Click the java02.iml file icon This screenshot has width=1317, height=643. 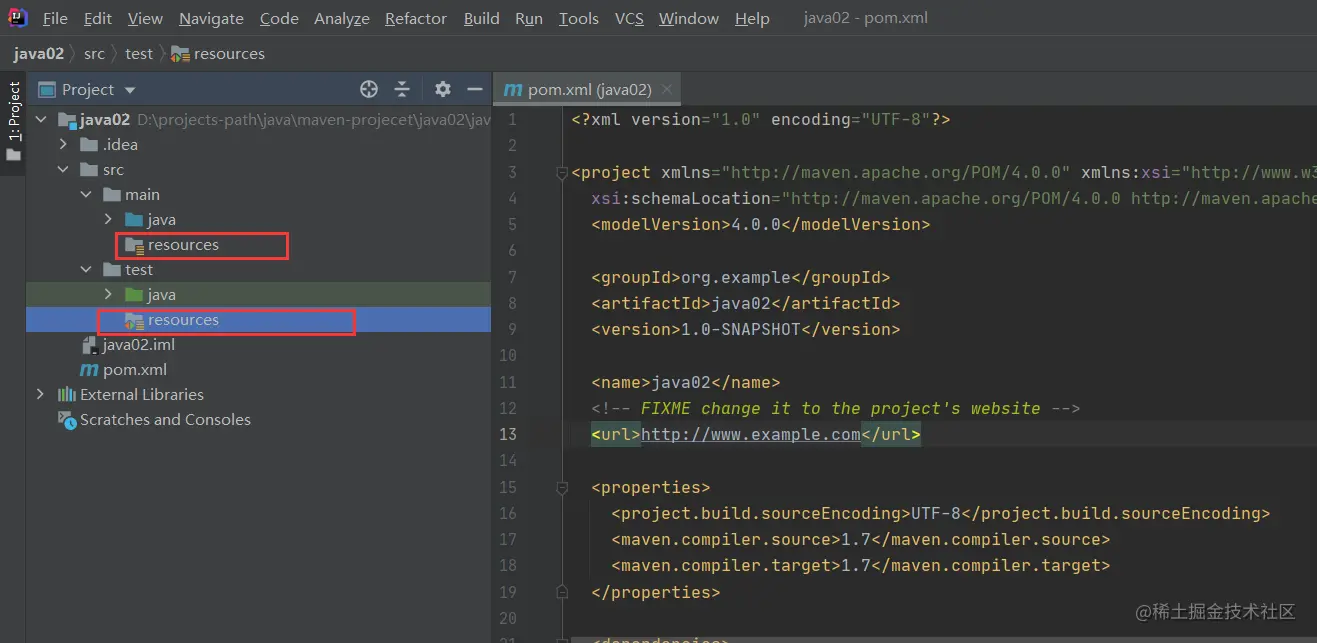(89, 345)
